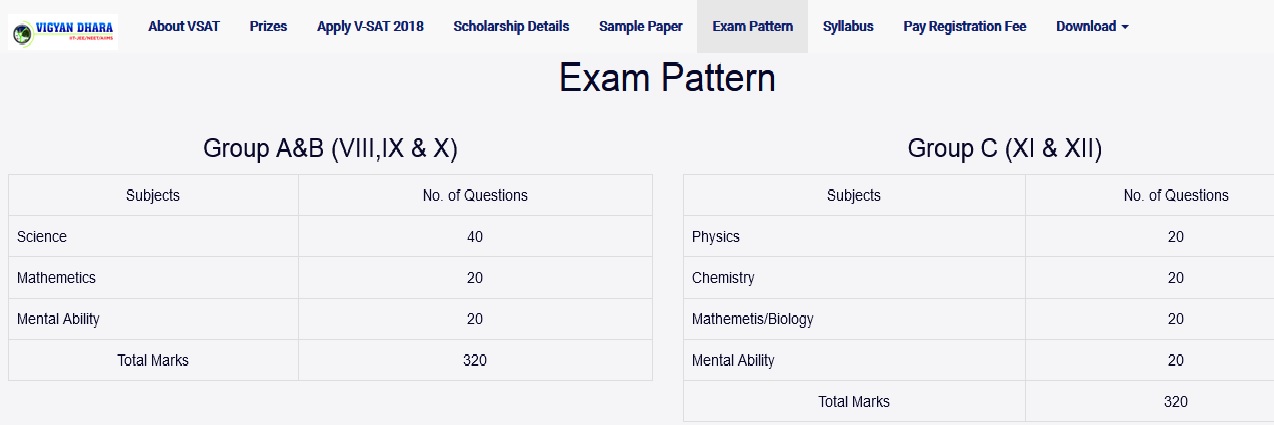Open the Sample Paper page
The image size is (1274, 425).
tap(641, 26)
